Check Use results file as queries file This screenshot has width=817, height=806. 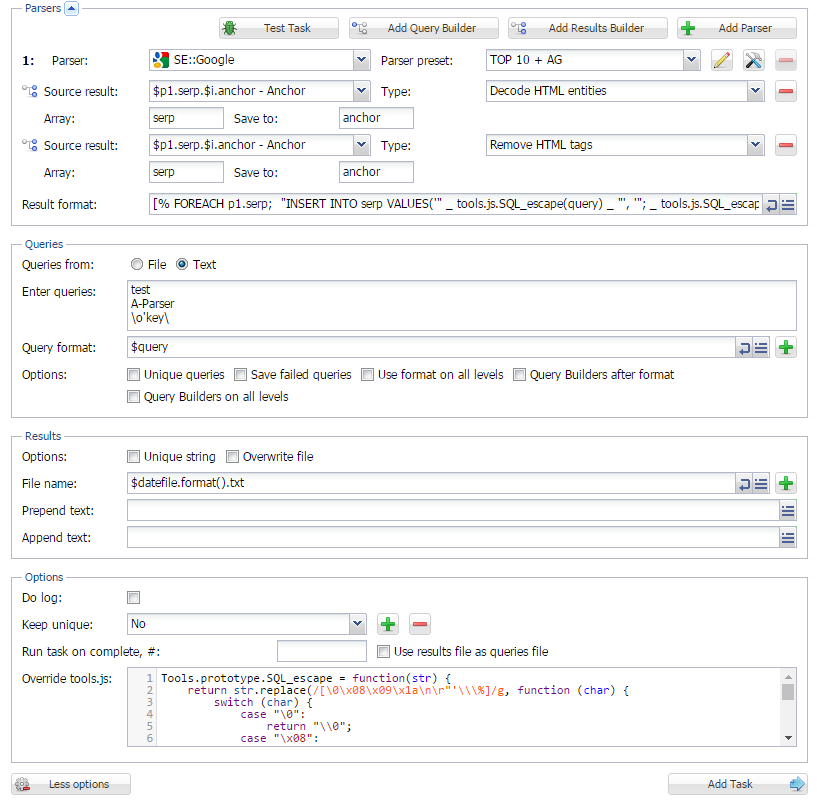click(382, 651)
